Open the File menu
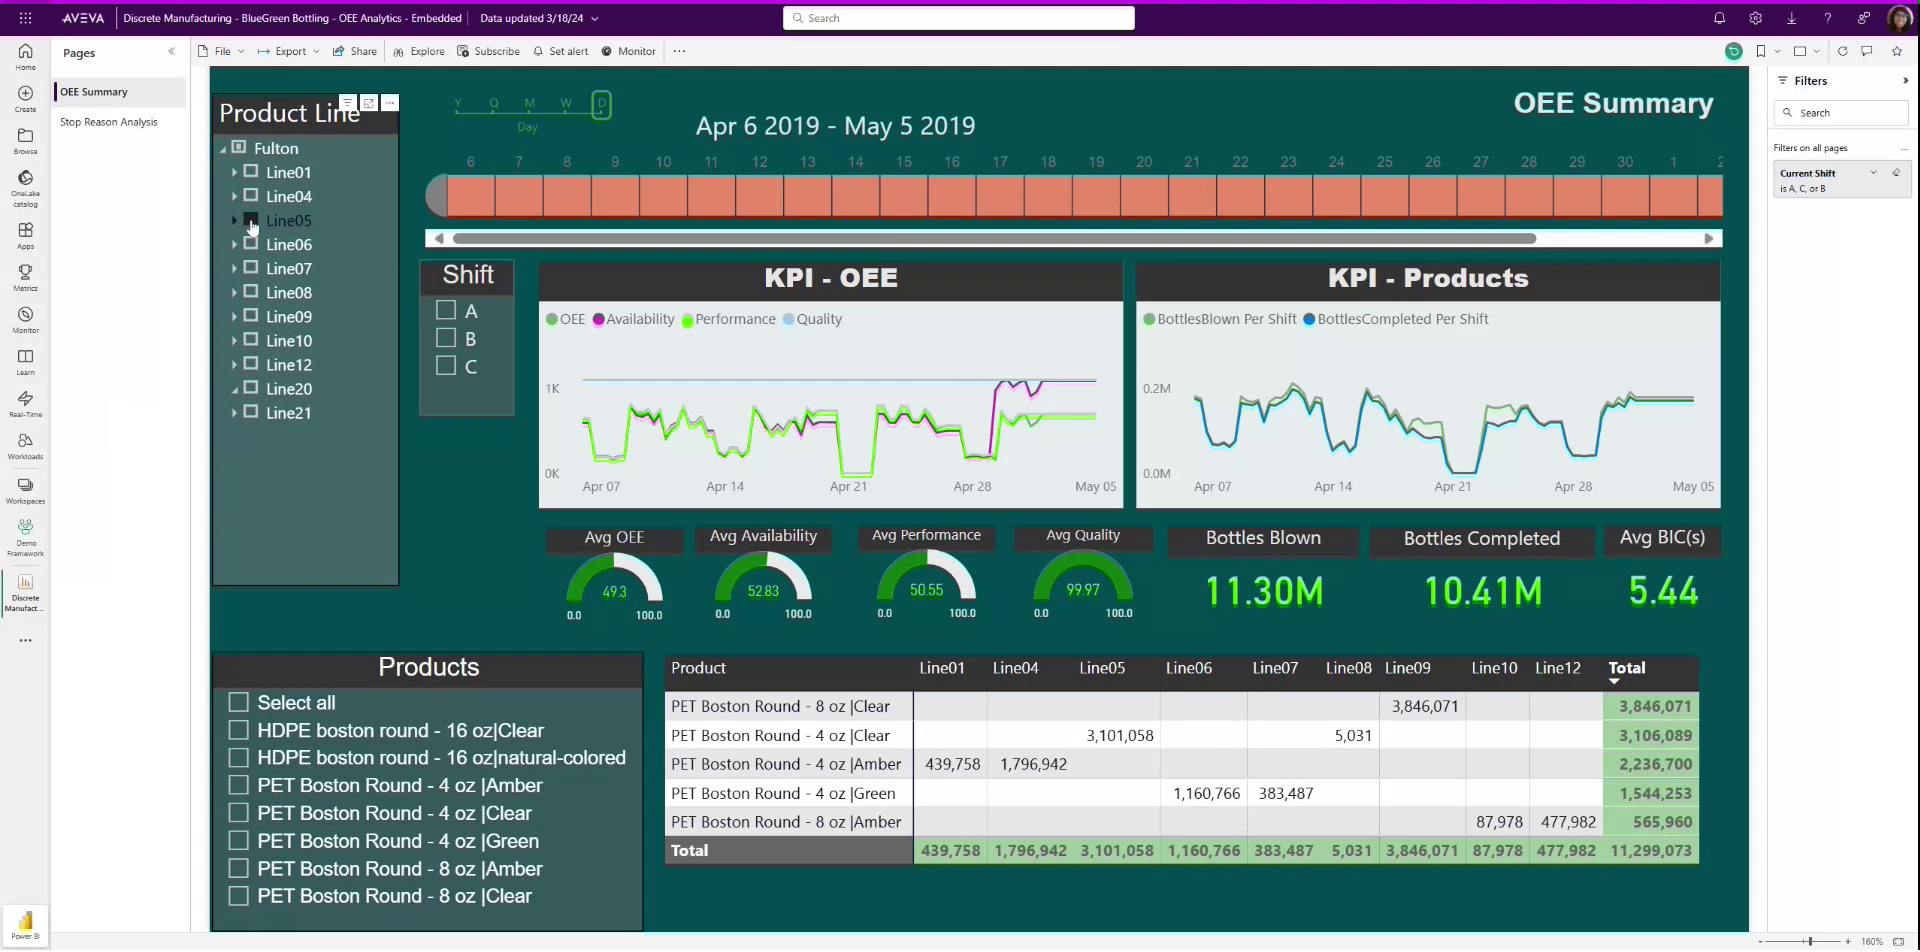Viewport: 1920px width, 952px height. [x=220, y=51]
